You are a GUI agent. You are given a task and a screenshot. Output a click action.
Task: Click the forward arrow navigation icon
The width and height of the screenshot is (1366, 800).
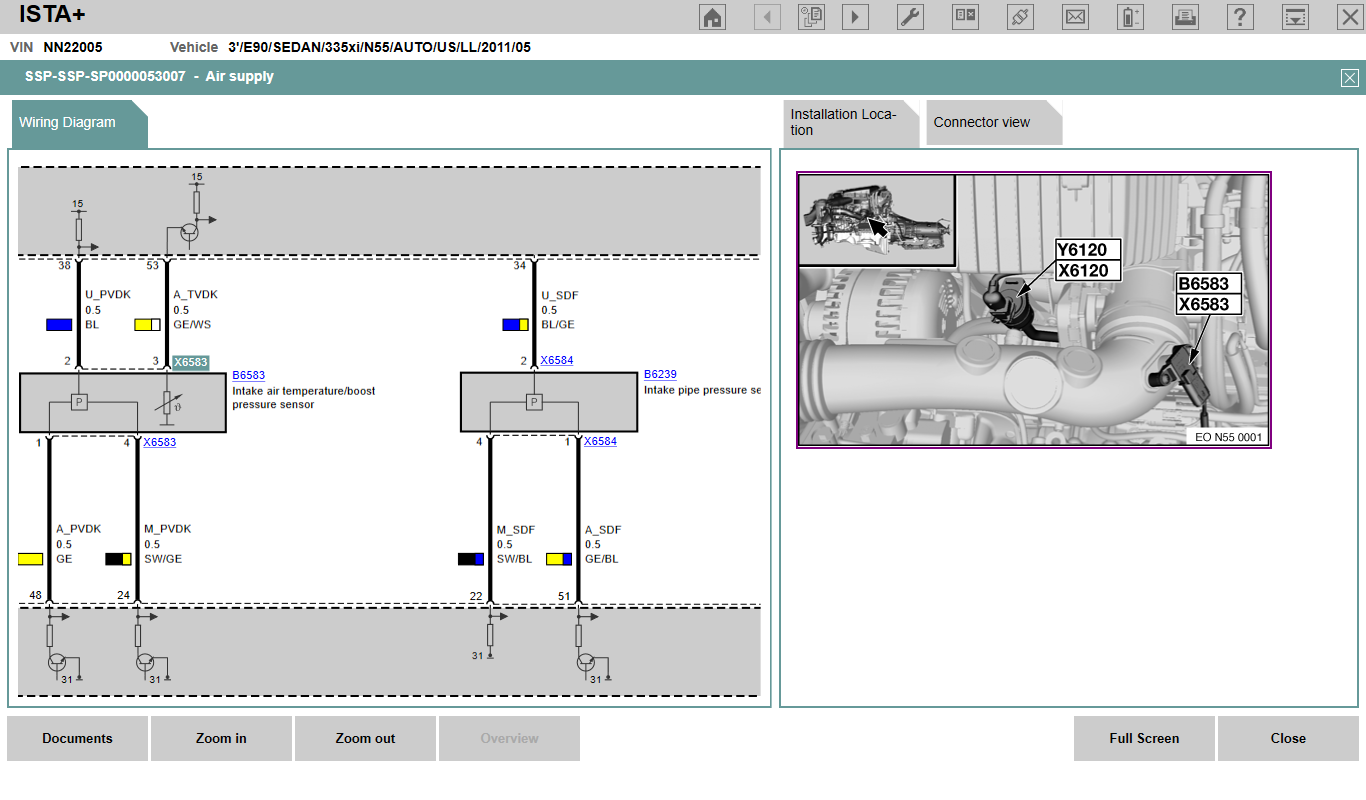855,17
